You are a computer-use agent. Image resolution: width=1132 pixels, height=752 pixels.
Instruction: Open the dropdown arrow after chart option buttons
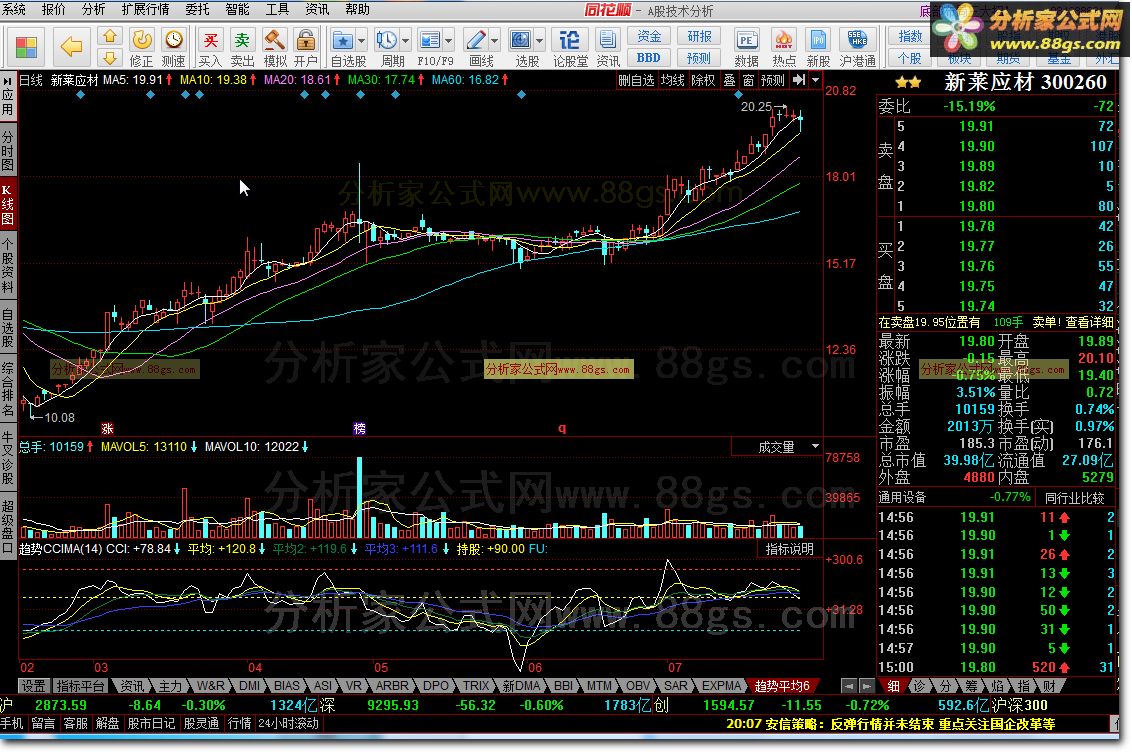tap(816, 80)
